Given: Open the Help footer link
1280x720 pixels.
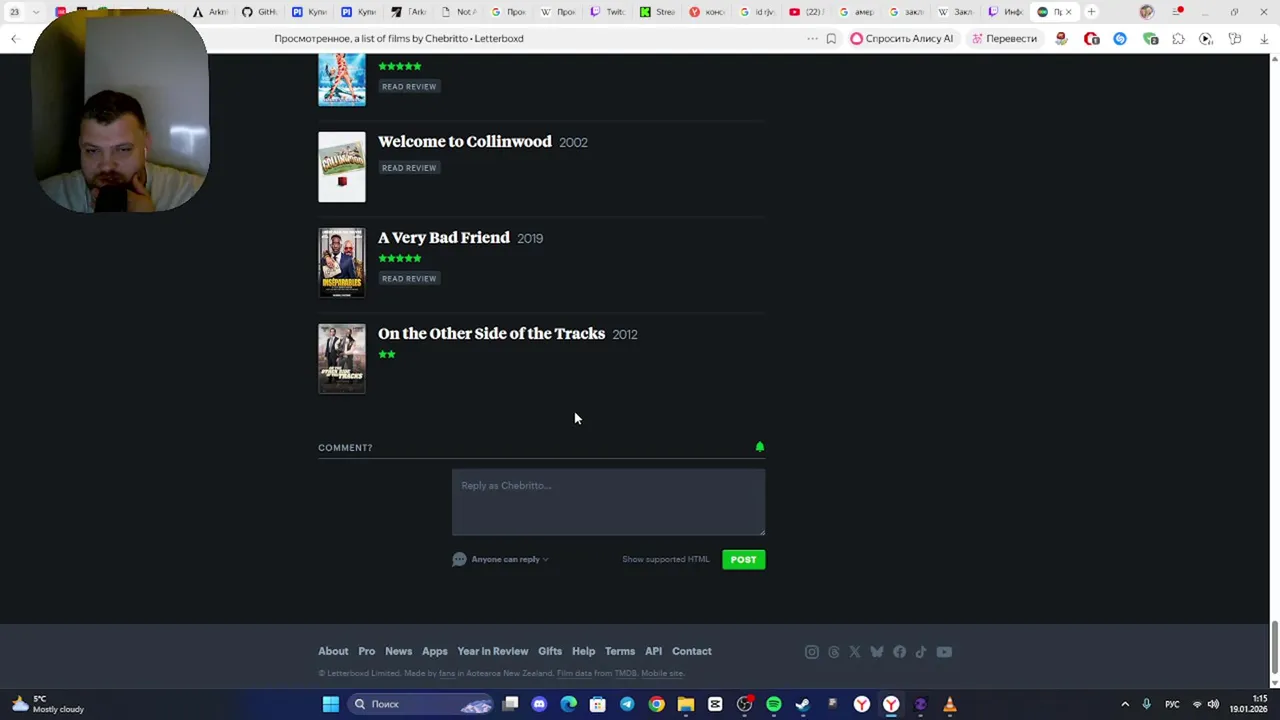Looking at the screenshot, I should [583, 651].
